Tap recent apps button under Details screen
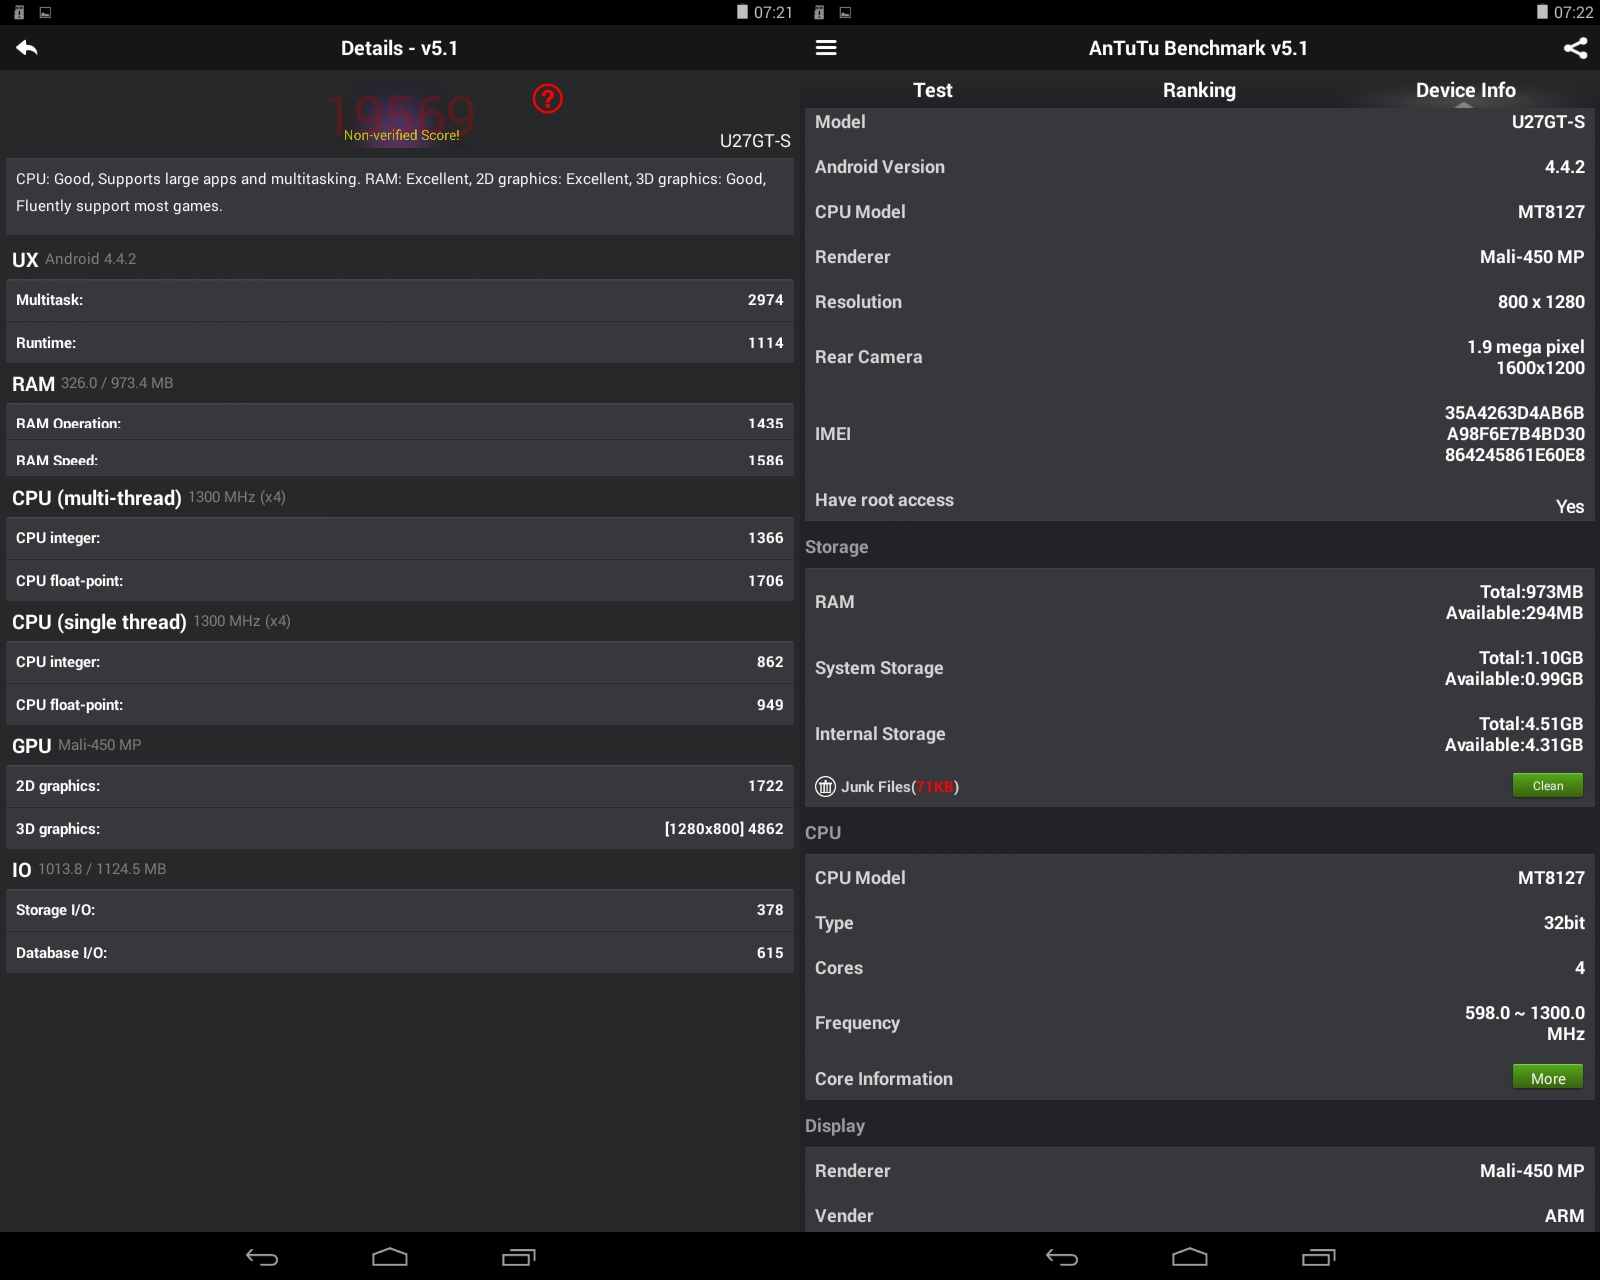This screenshot has height=1280, width=1600. [x=518, y=1257]
